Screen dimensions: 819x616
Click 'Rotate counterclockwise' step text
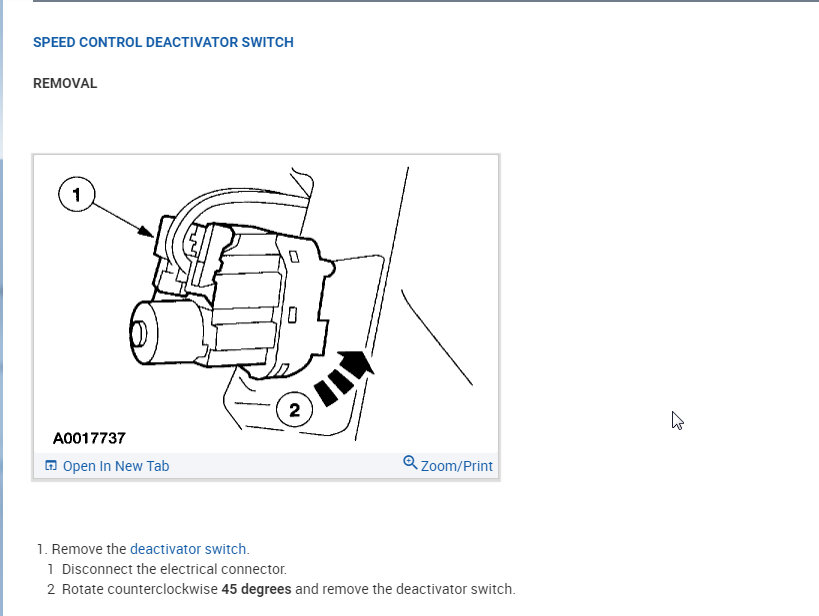click(139, 589)
